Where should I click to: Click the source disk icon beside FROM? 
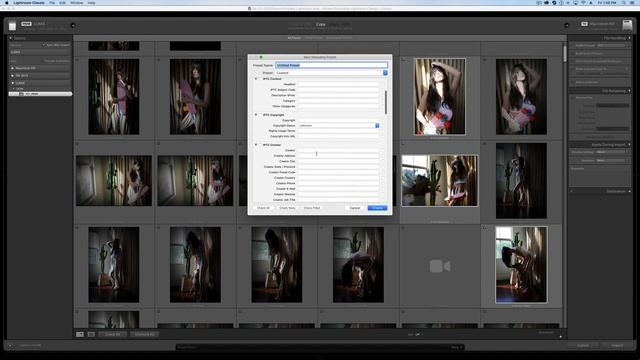click(12, 26)
